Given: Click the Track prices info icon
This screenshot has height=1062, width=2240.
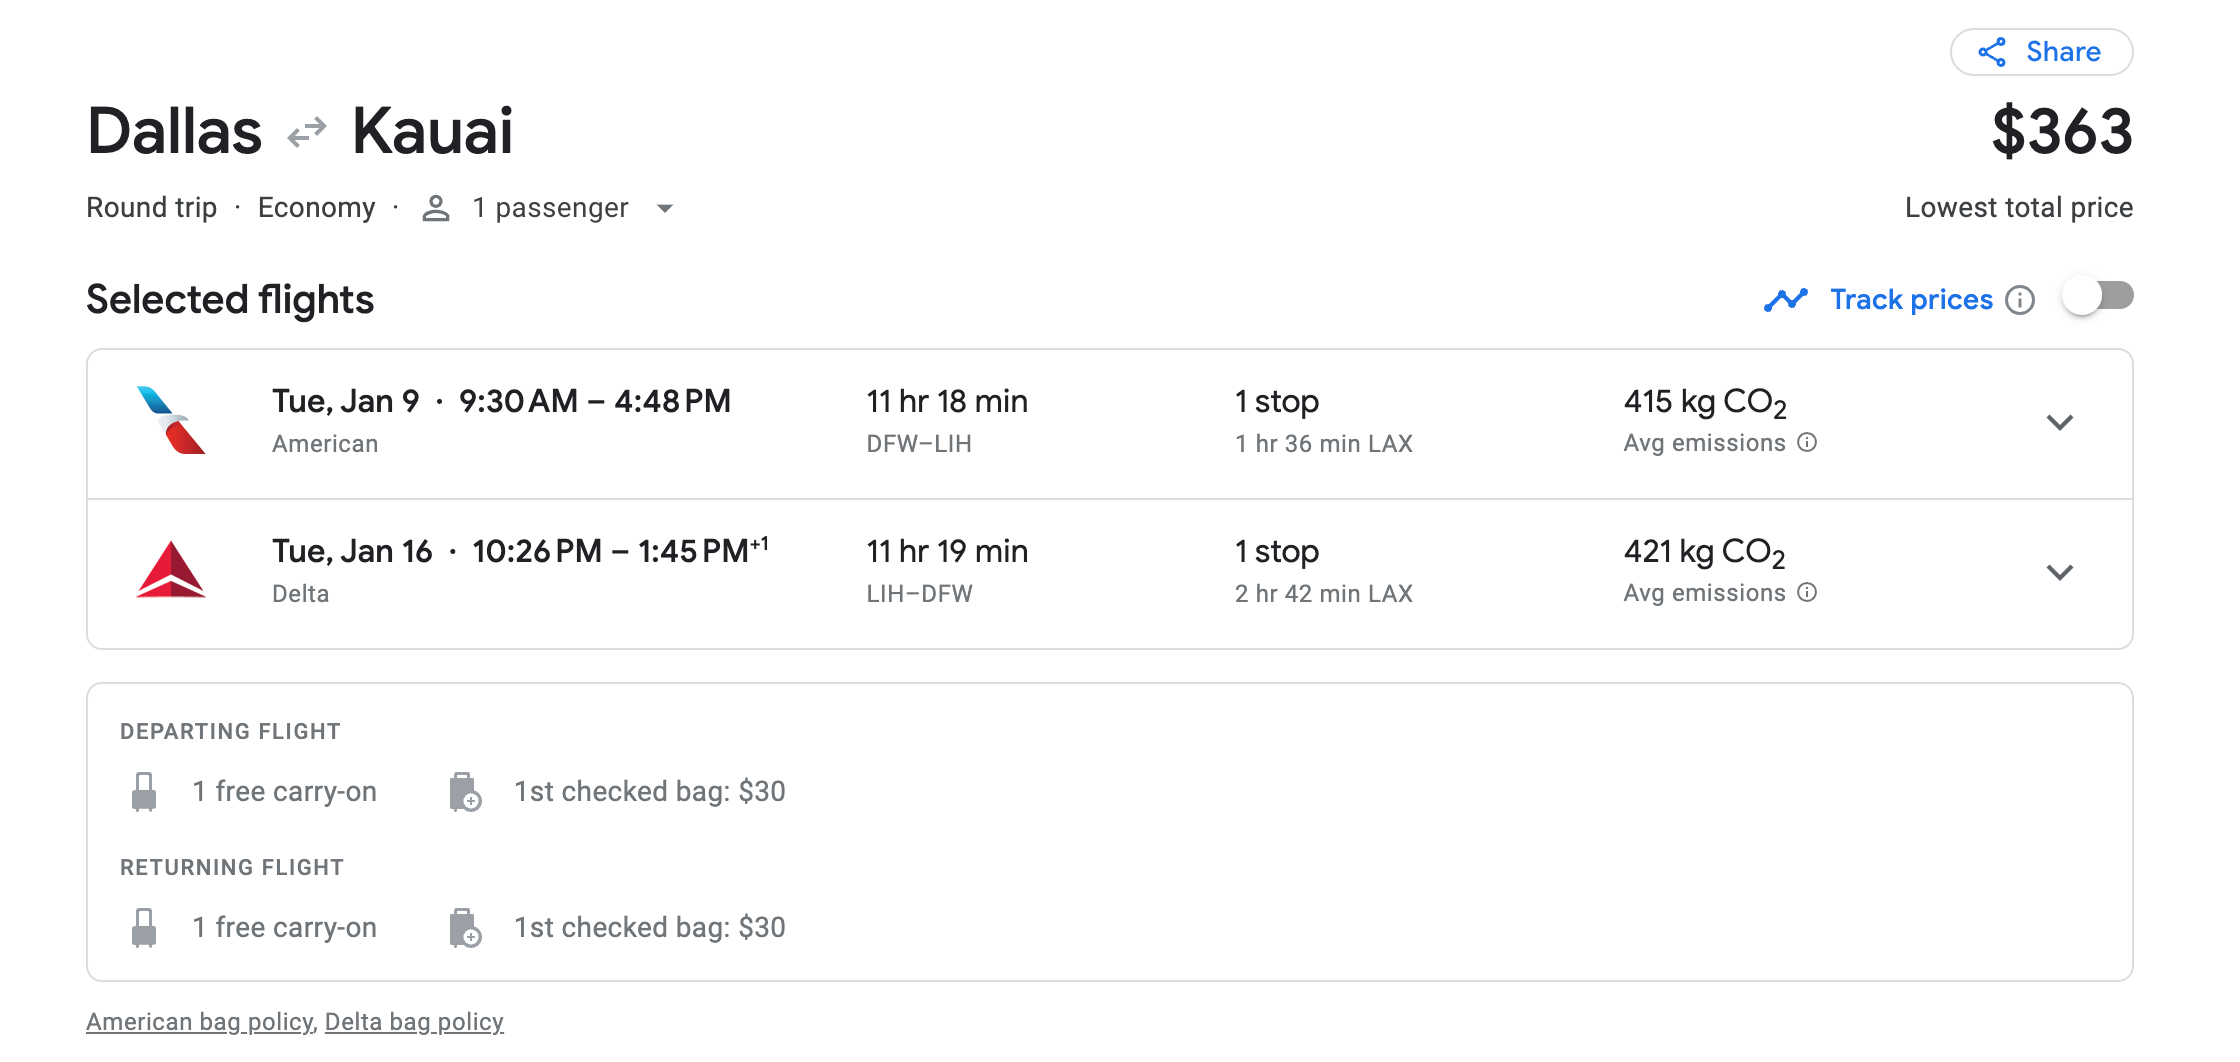Looking at the screenshot, I should 2020,300.
